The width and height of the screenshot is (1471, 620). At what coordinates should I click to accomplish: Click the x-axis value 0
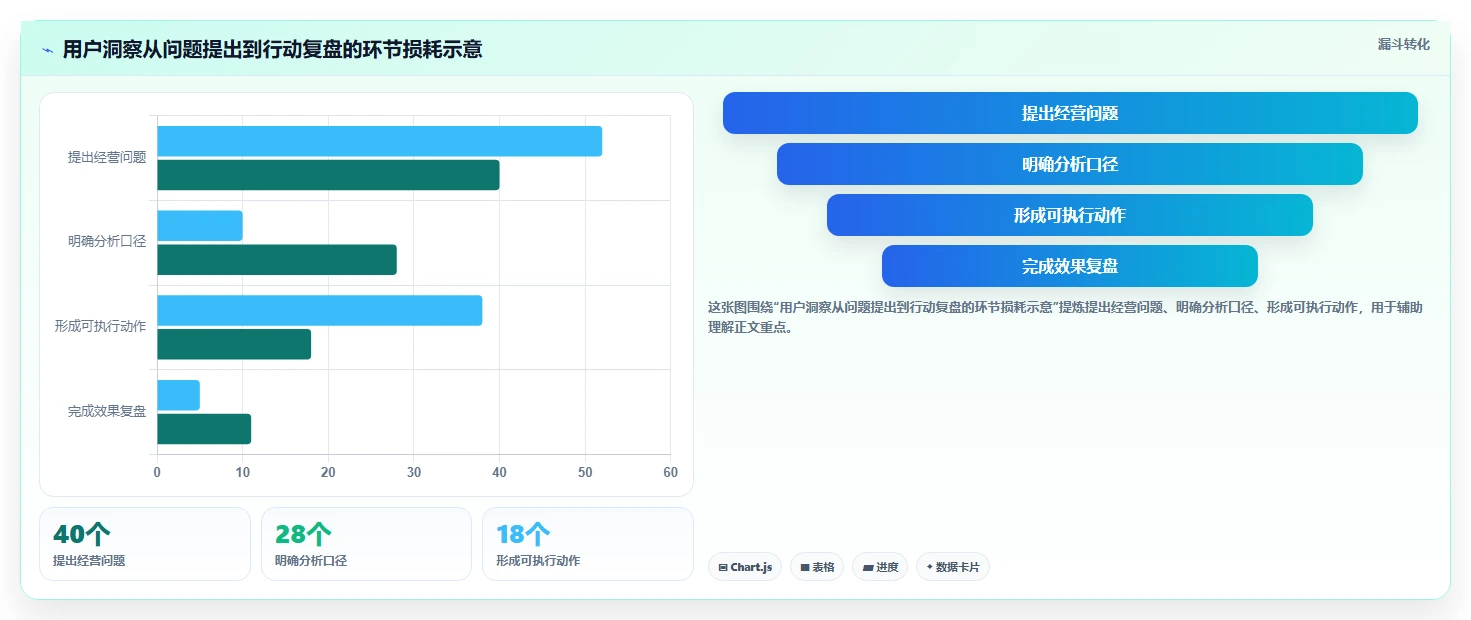point(157,473)
